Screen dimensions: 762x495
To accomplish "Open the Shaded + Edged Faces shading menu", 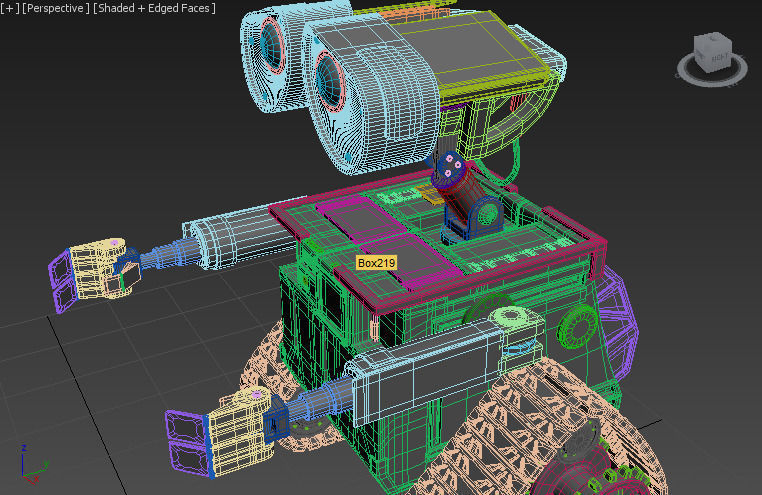I will [154, 8].
